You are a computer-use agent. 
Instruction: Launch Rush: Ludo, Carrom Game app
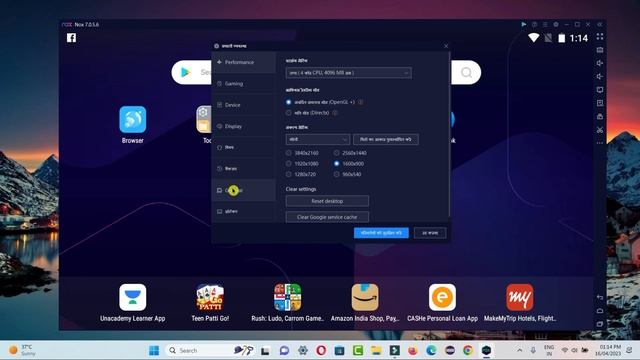click(x=288, y=298)
